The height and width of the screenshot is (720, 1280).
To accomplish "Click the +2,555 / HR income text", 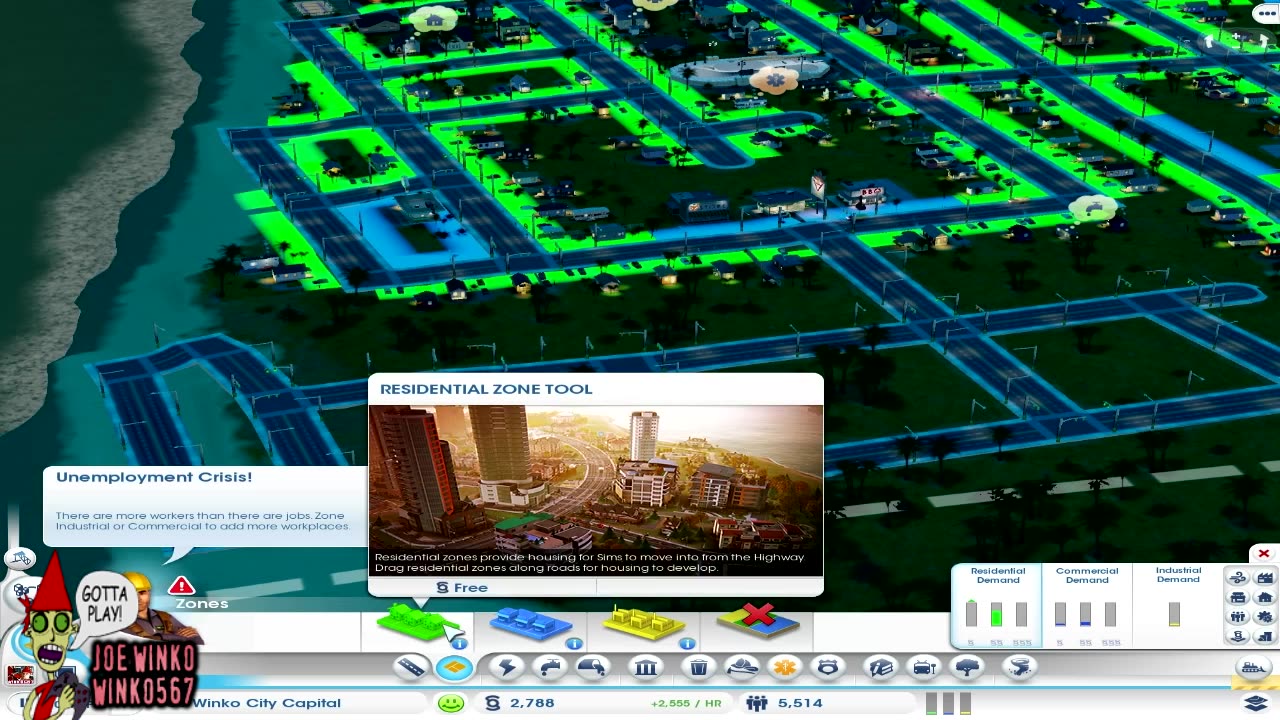I will (x=686, y=703).
